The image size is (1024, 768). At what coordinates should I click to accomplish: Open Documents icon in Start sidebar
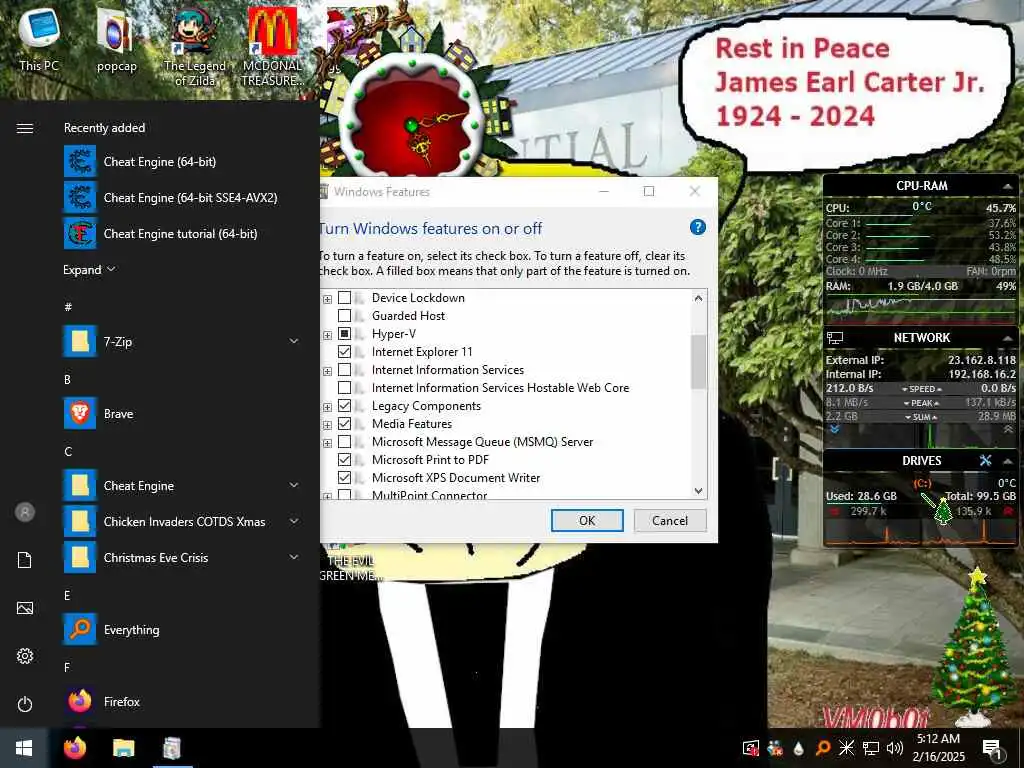[25, 560]
